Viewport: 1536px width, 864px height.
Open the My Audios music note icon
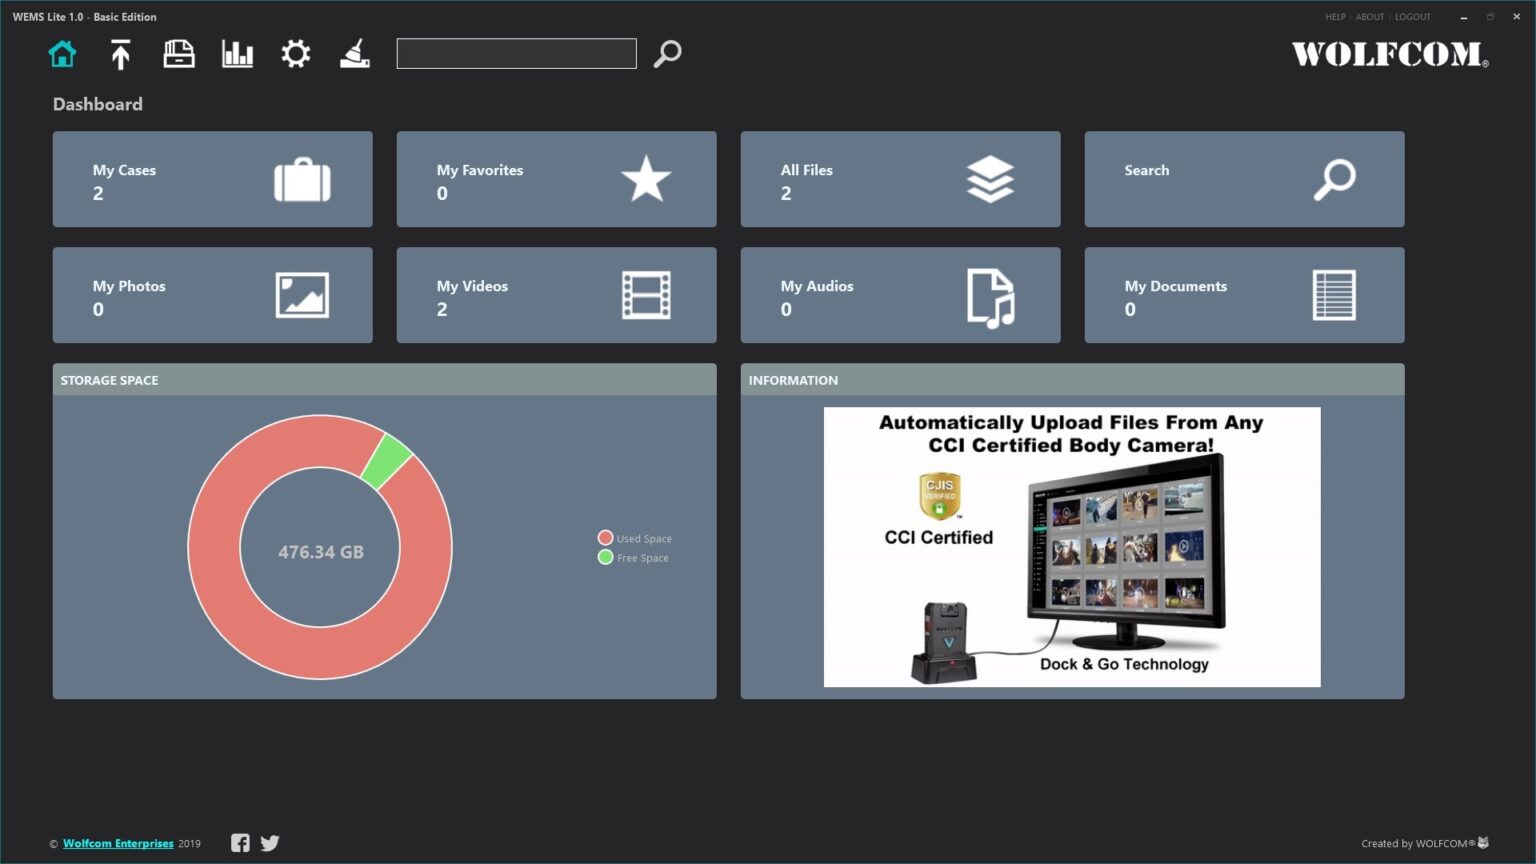989,296
